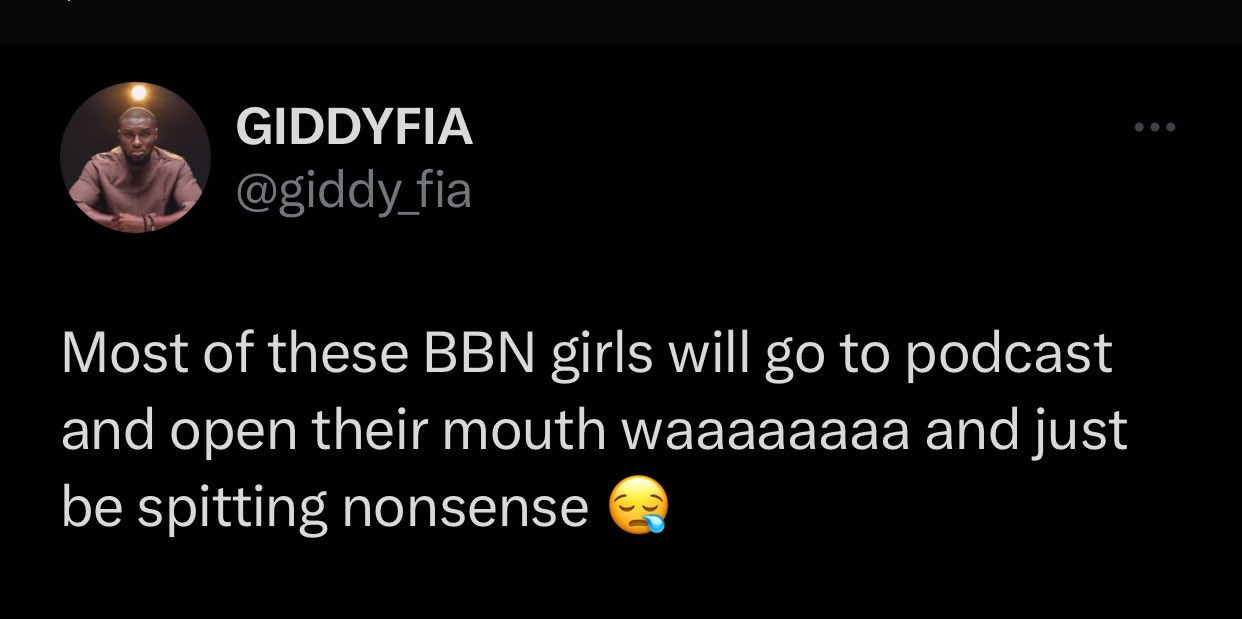Open the GIDDYFIA display name link

tap(354, 129)
